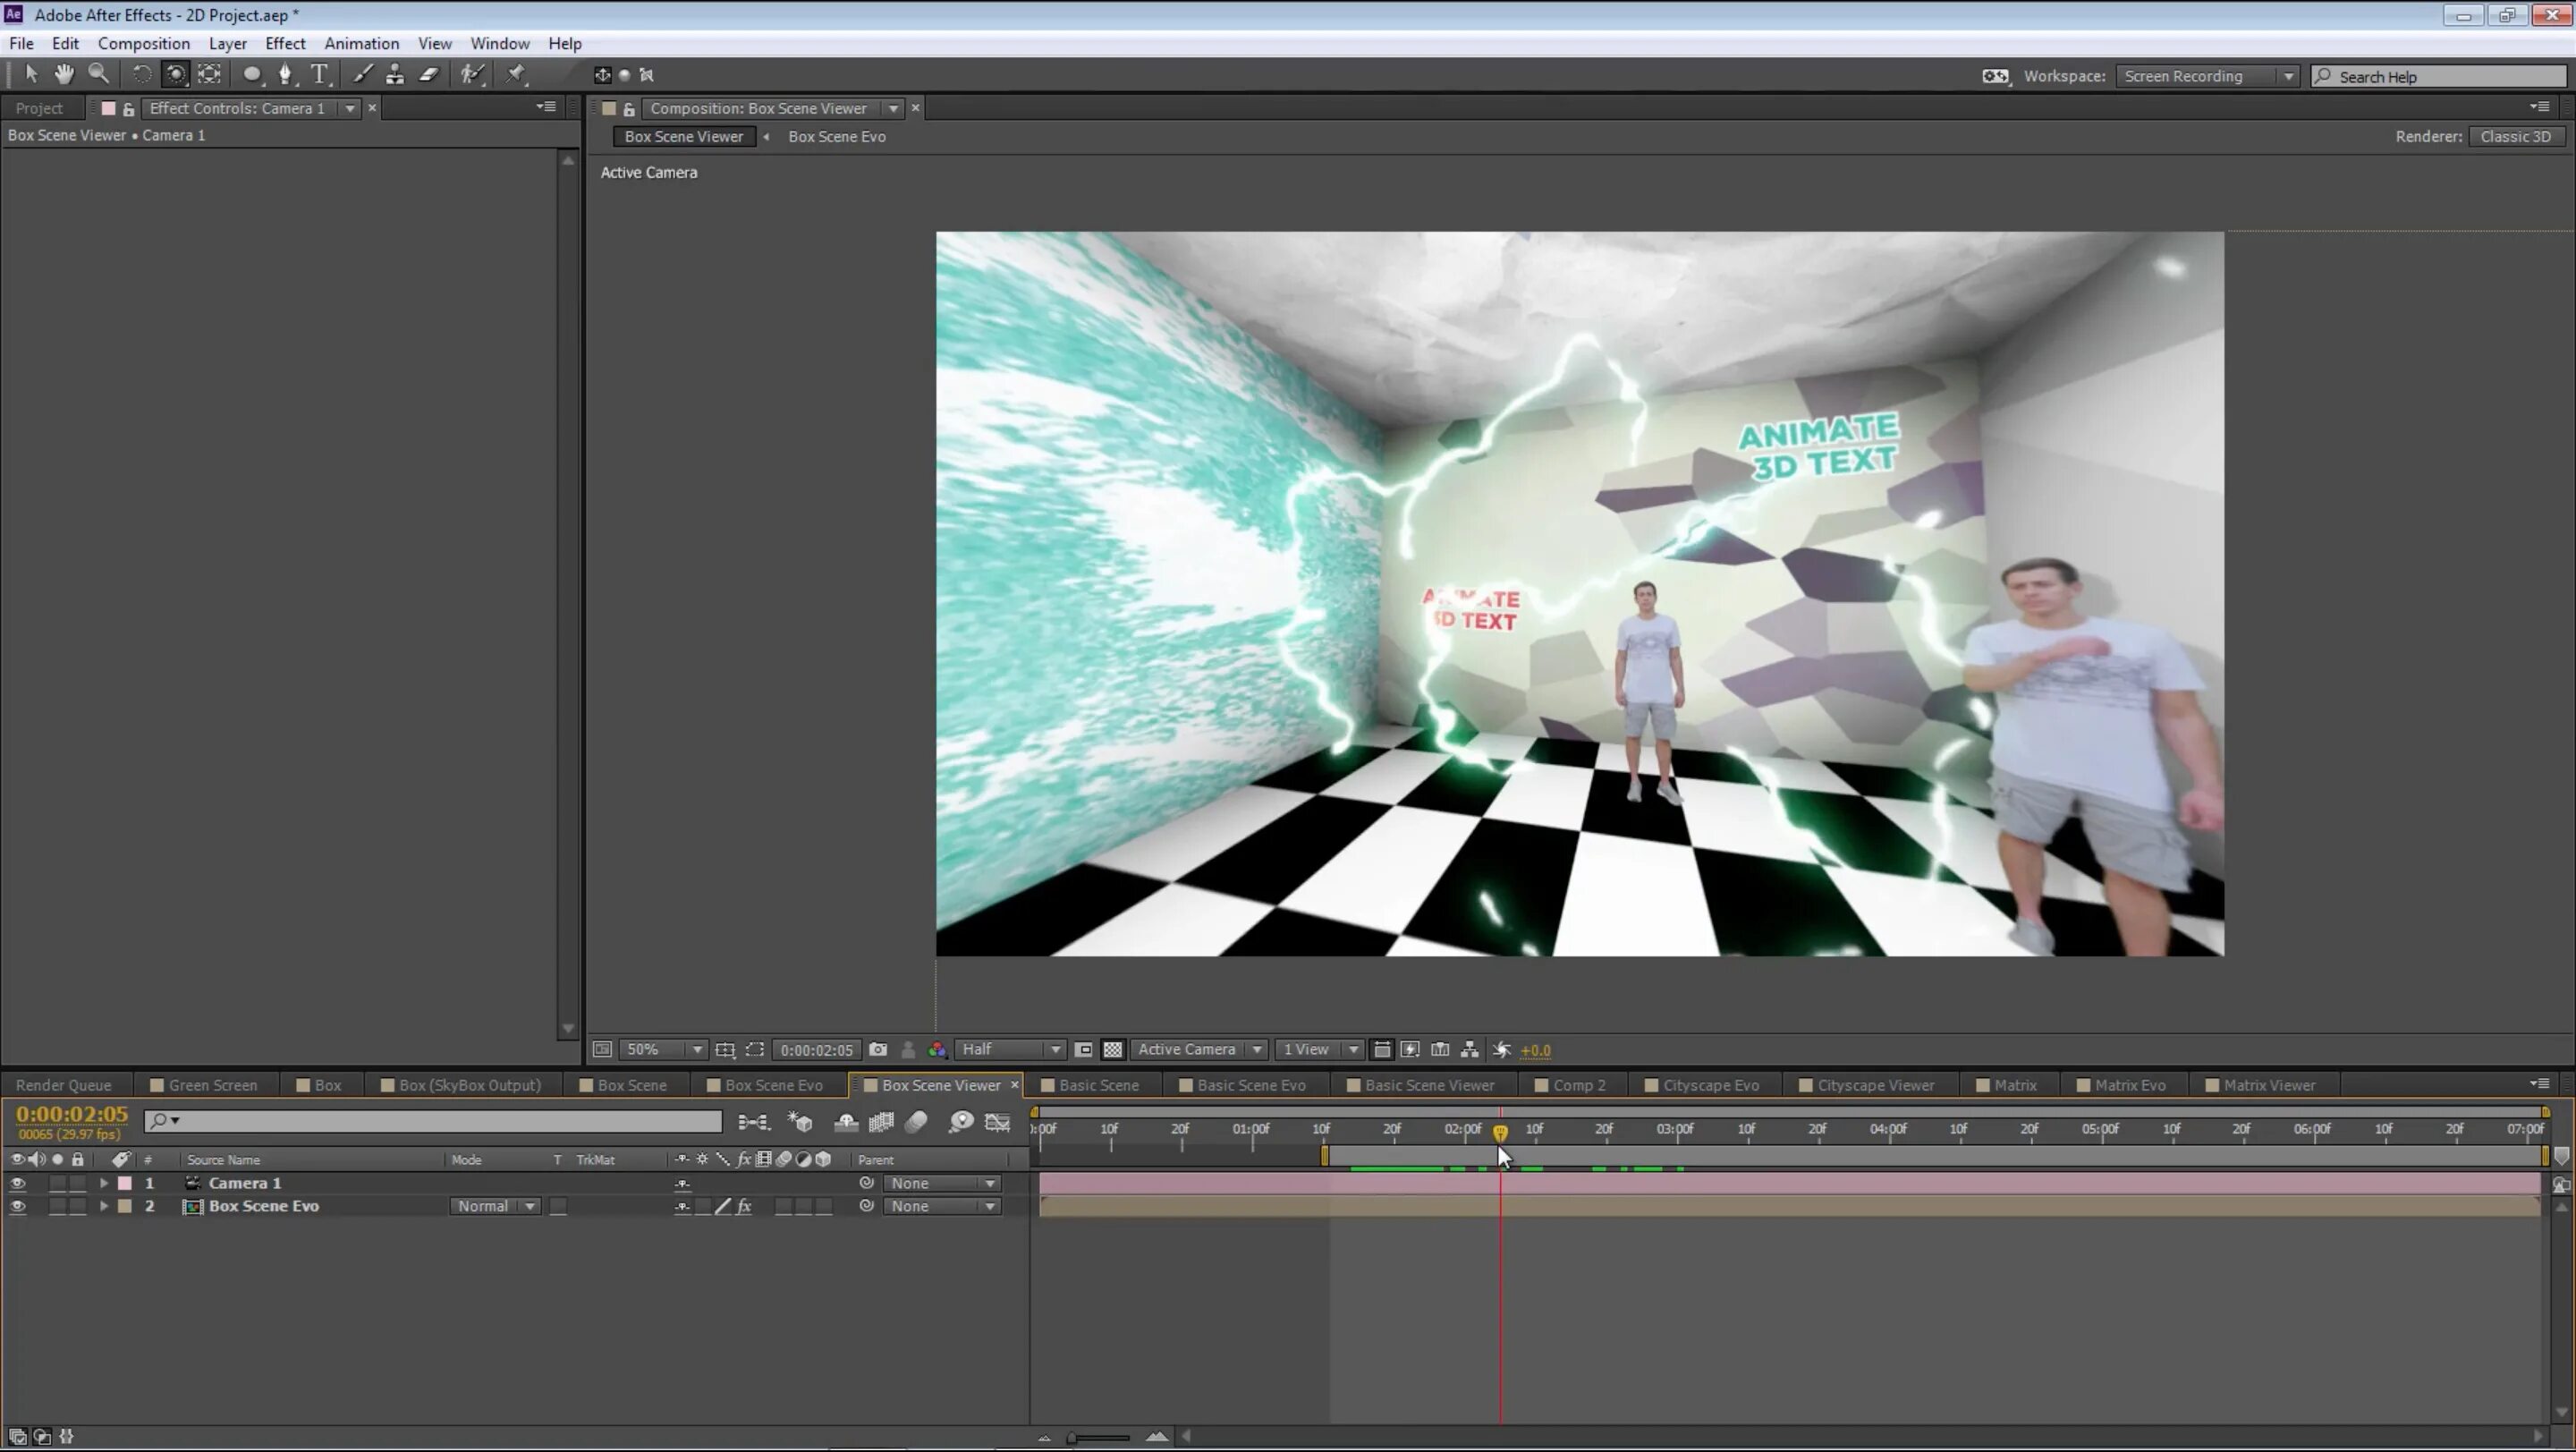This screenshot has height=1452, width=2576.
Task: Hide the Box Scene Evo layer
Action: (17, 1207)
